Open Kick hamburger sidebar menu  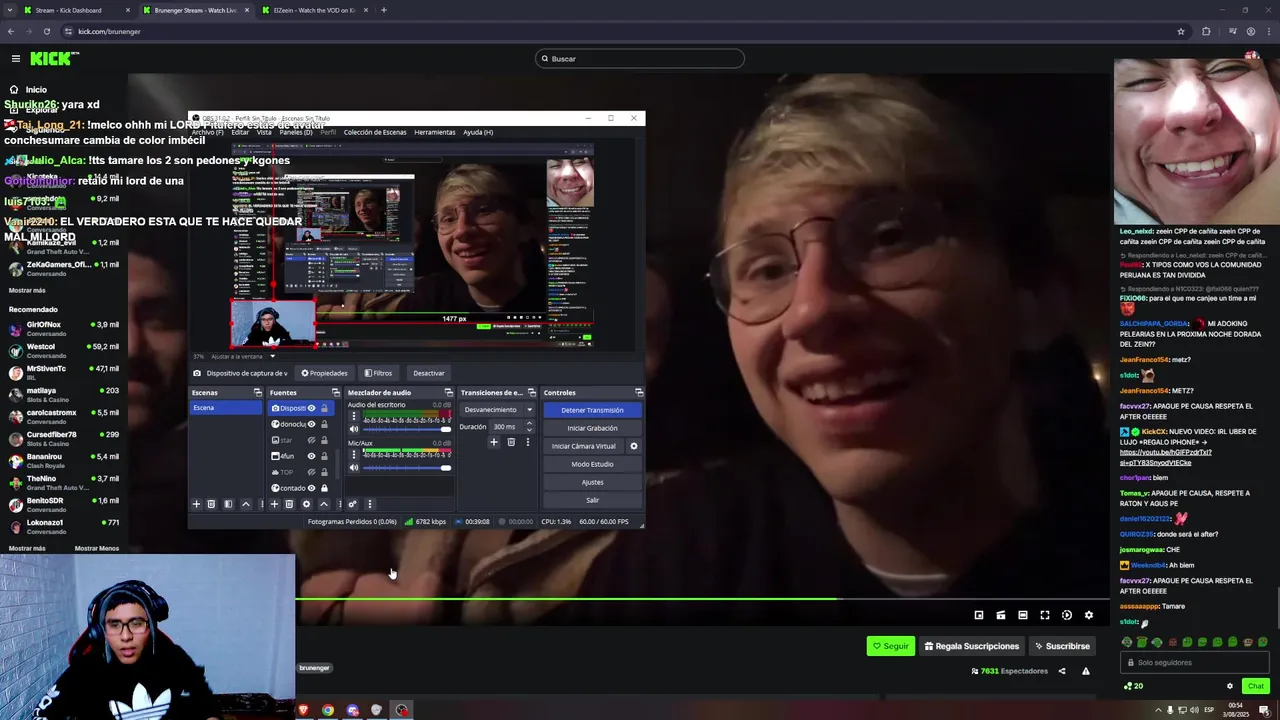(x=16, y=58)
